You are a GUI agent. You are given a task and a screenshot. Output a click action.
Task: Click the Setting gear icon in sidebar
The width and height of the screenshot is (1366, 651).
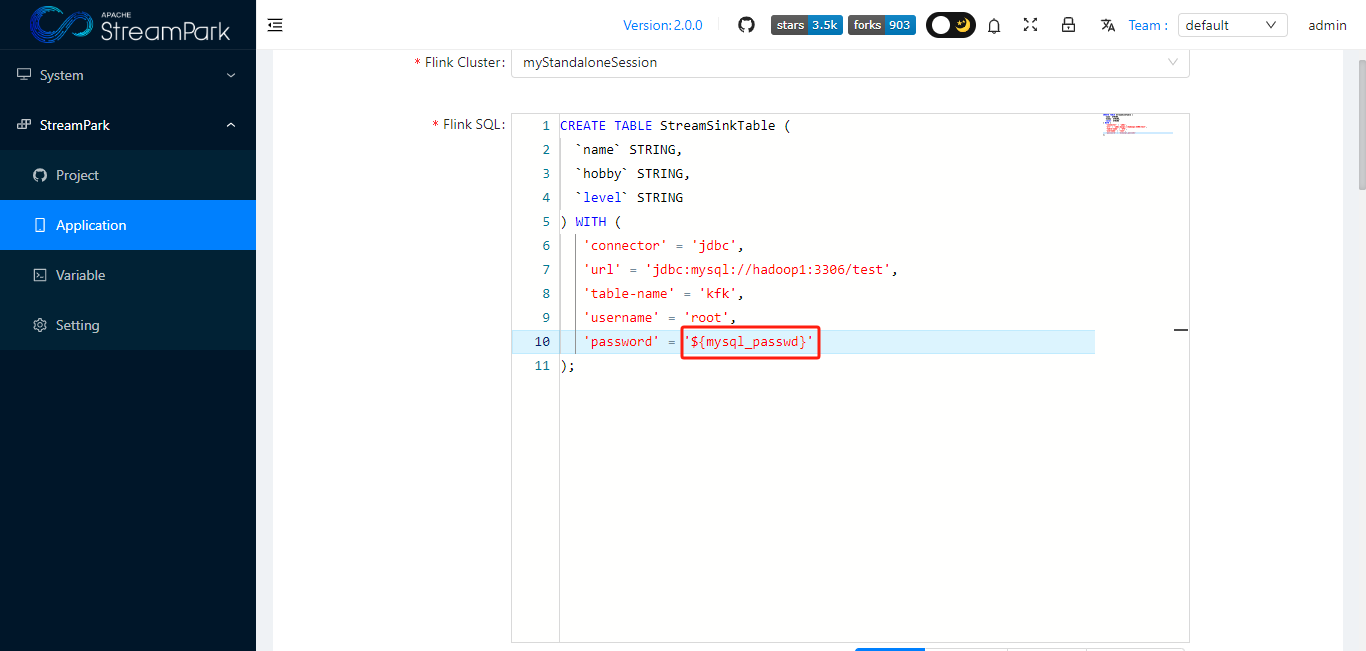[x=40, y=325]
